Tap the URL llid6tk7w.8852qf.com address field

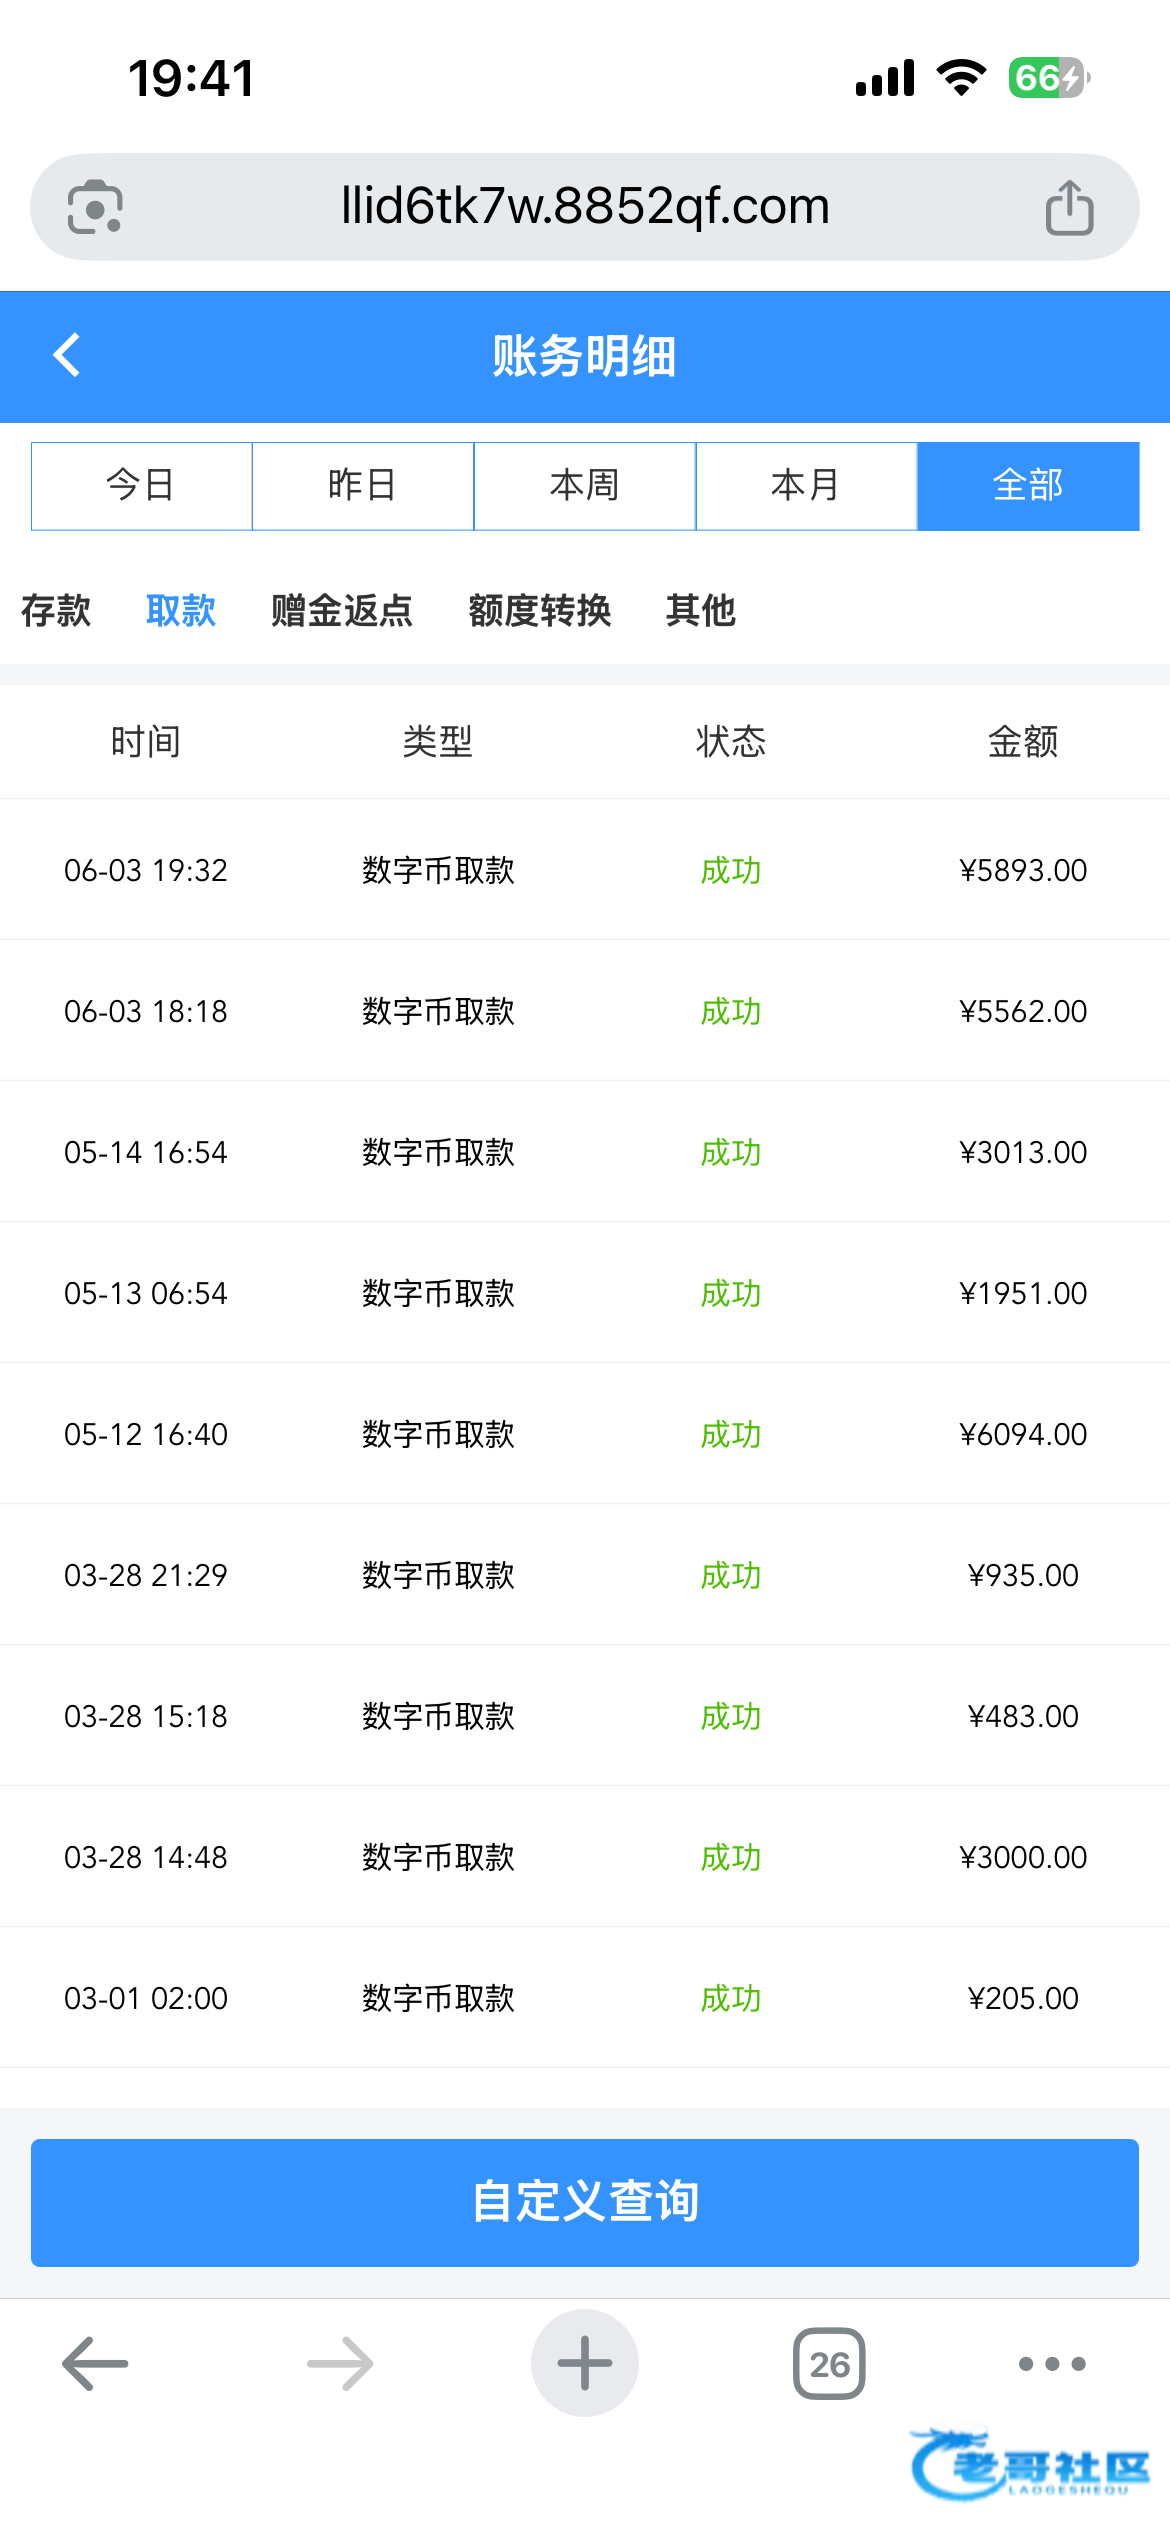[585, 207]
